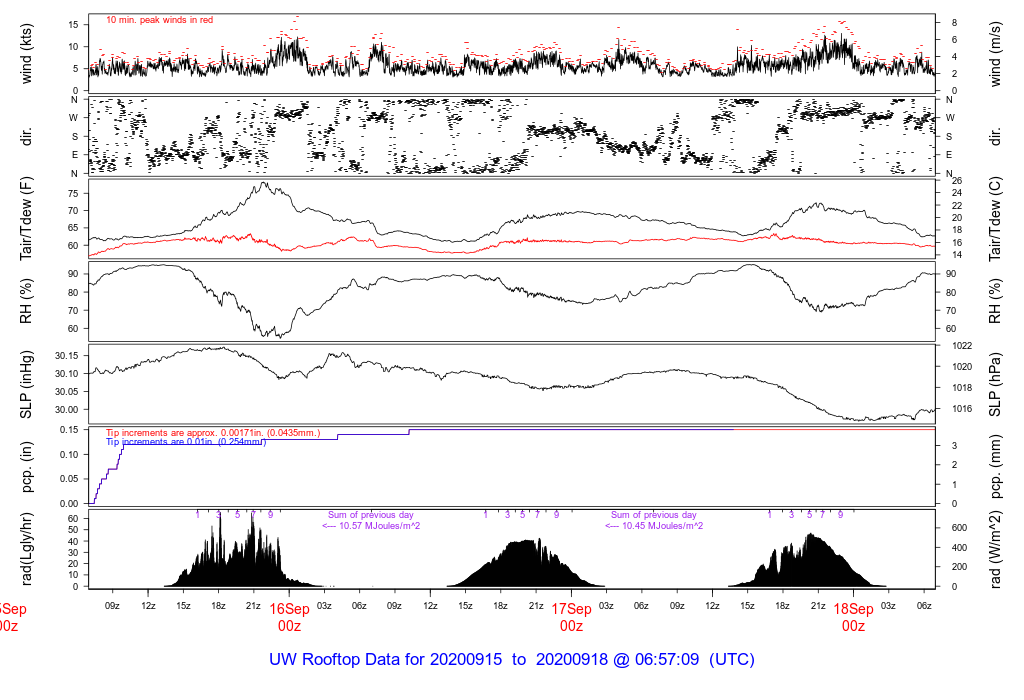Click the "30.10" pressure tick label

click(66, 374)
